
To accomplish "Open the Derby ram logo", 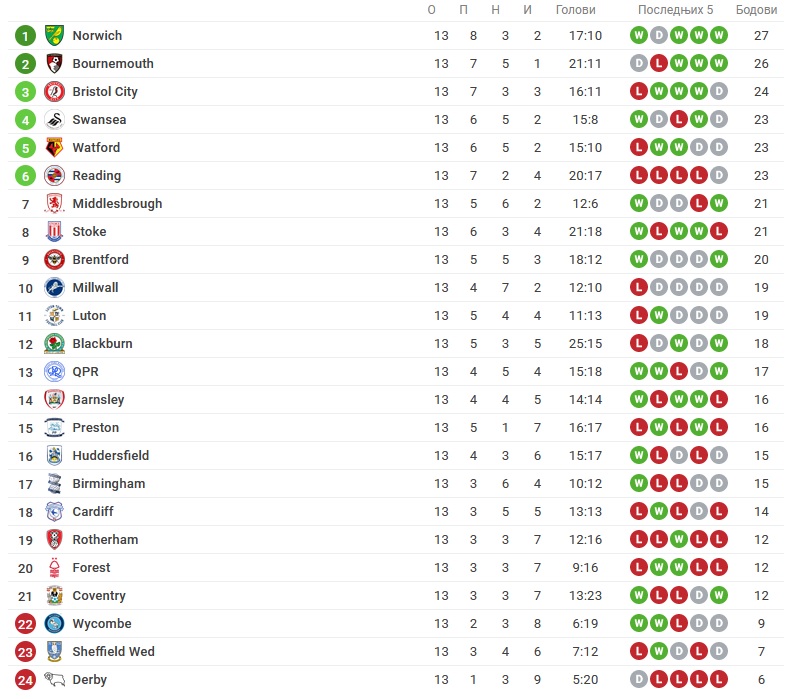I will coord(54,679).
